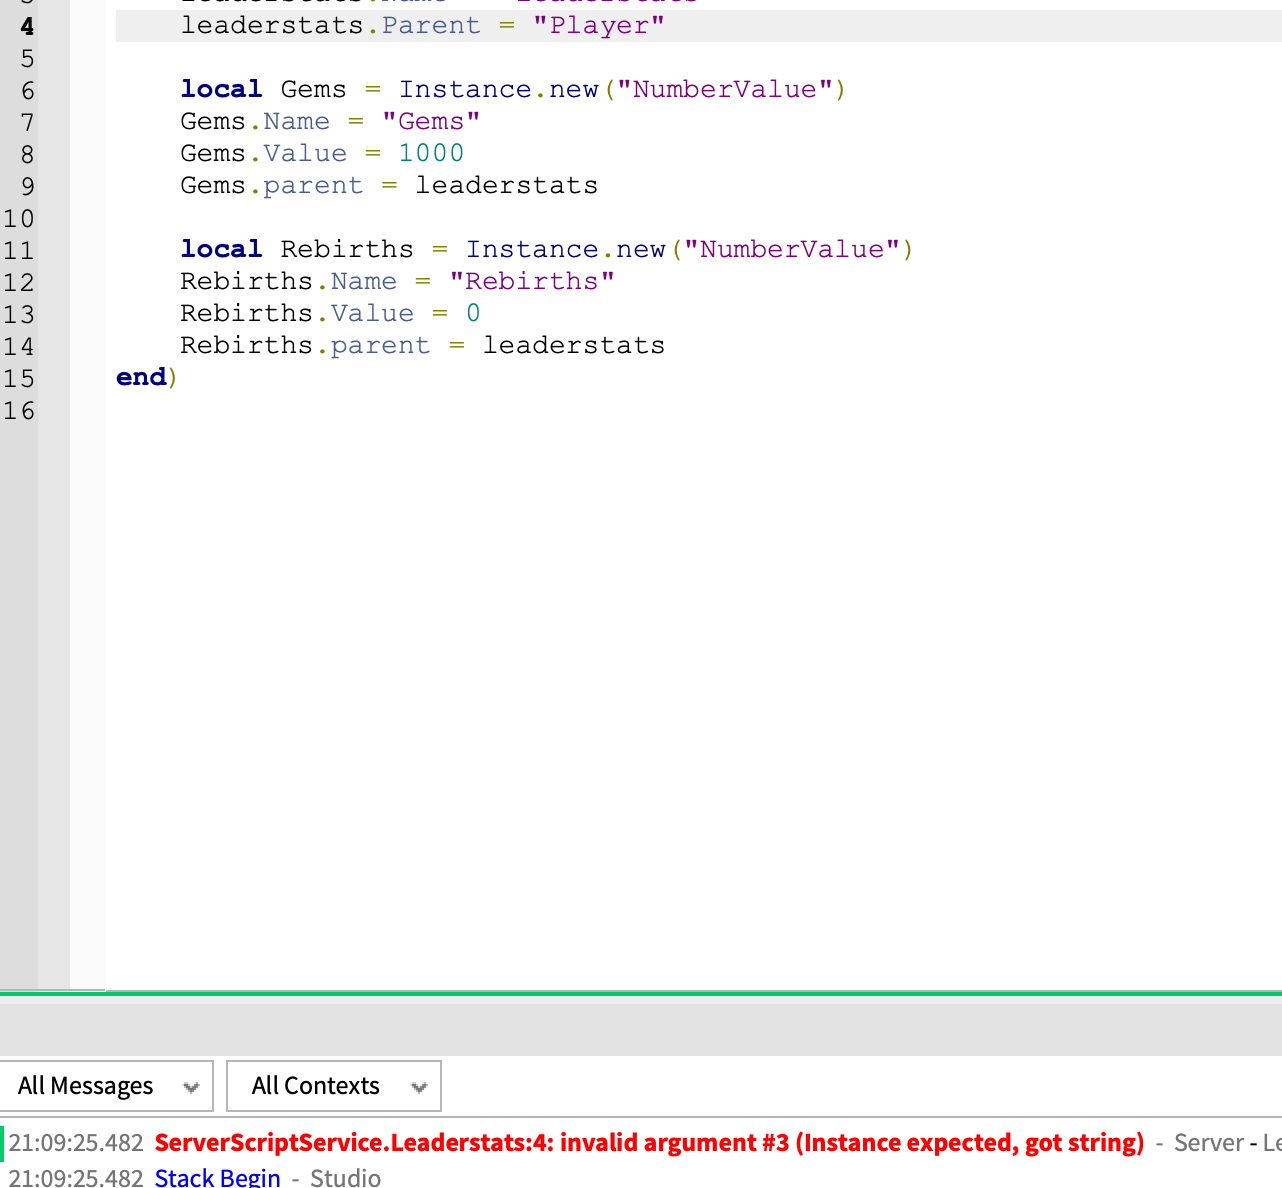Click the end keyword on line 15
Screen dimensions: 1282x1188
pyautogui.click(x=140, y=377)
